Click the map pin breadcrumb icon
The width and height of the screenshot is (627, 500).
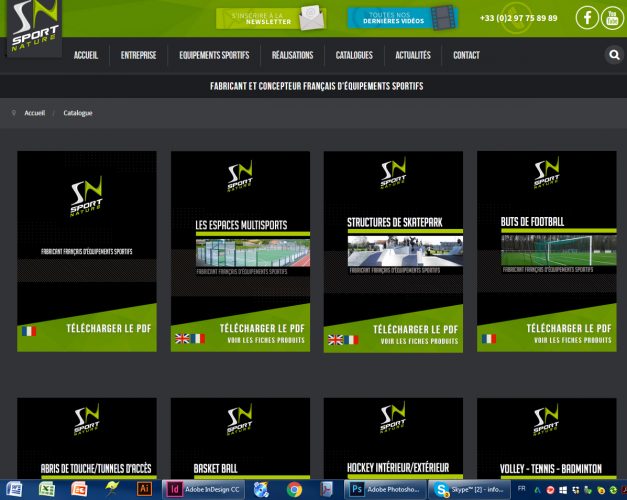pyautogui.click(x=14, y=113)
